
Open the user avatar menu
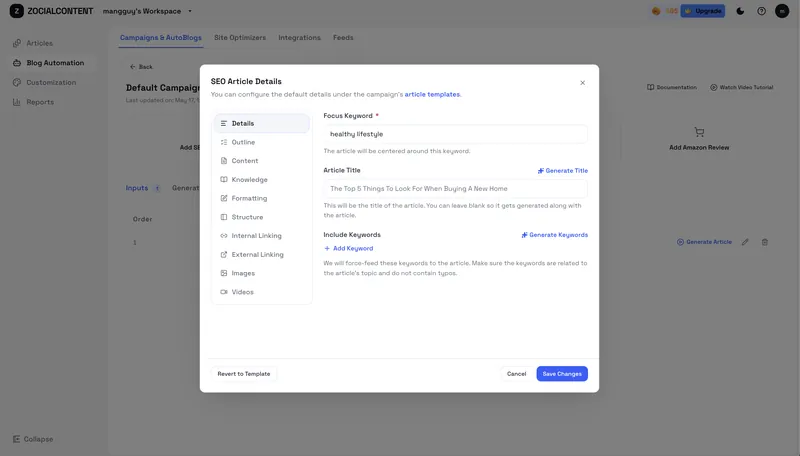tap(782, 11)
